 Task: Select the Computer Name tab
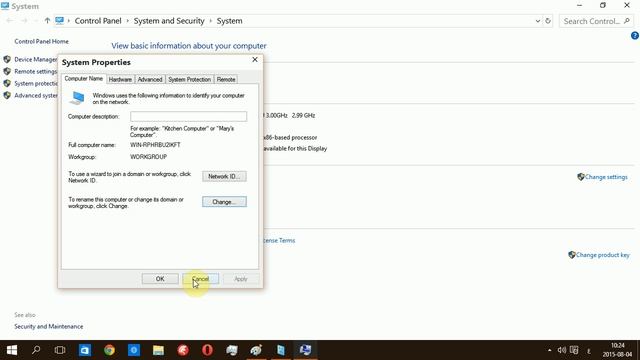pyautogui.click(x=84, y=78)
